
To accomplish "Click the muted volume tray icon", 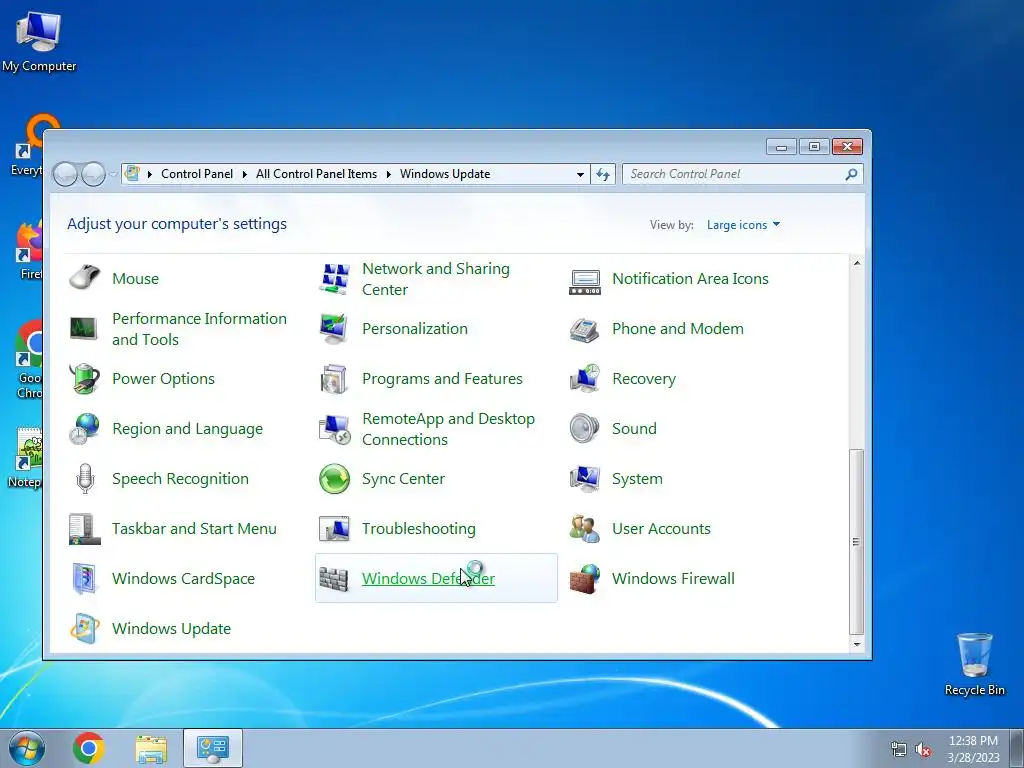I will click(923, 750).
